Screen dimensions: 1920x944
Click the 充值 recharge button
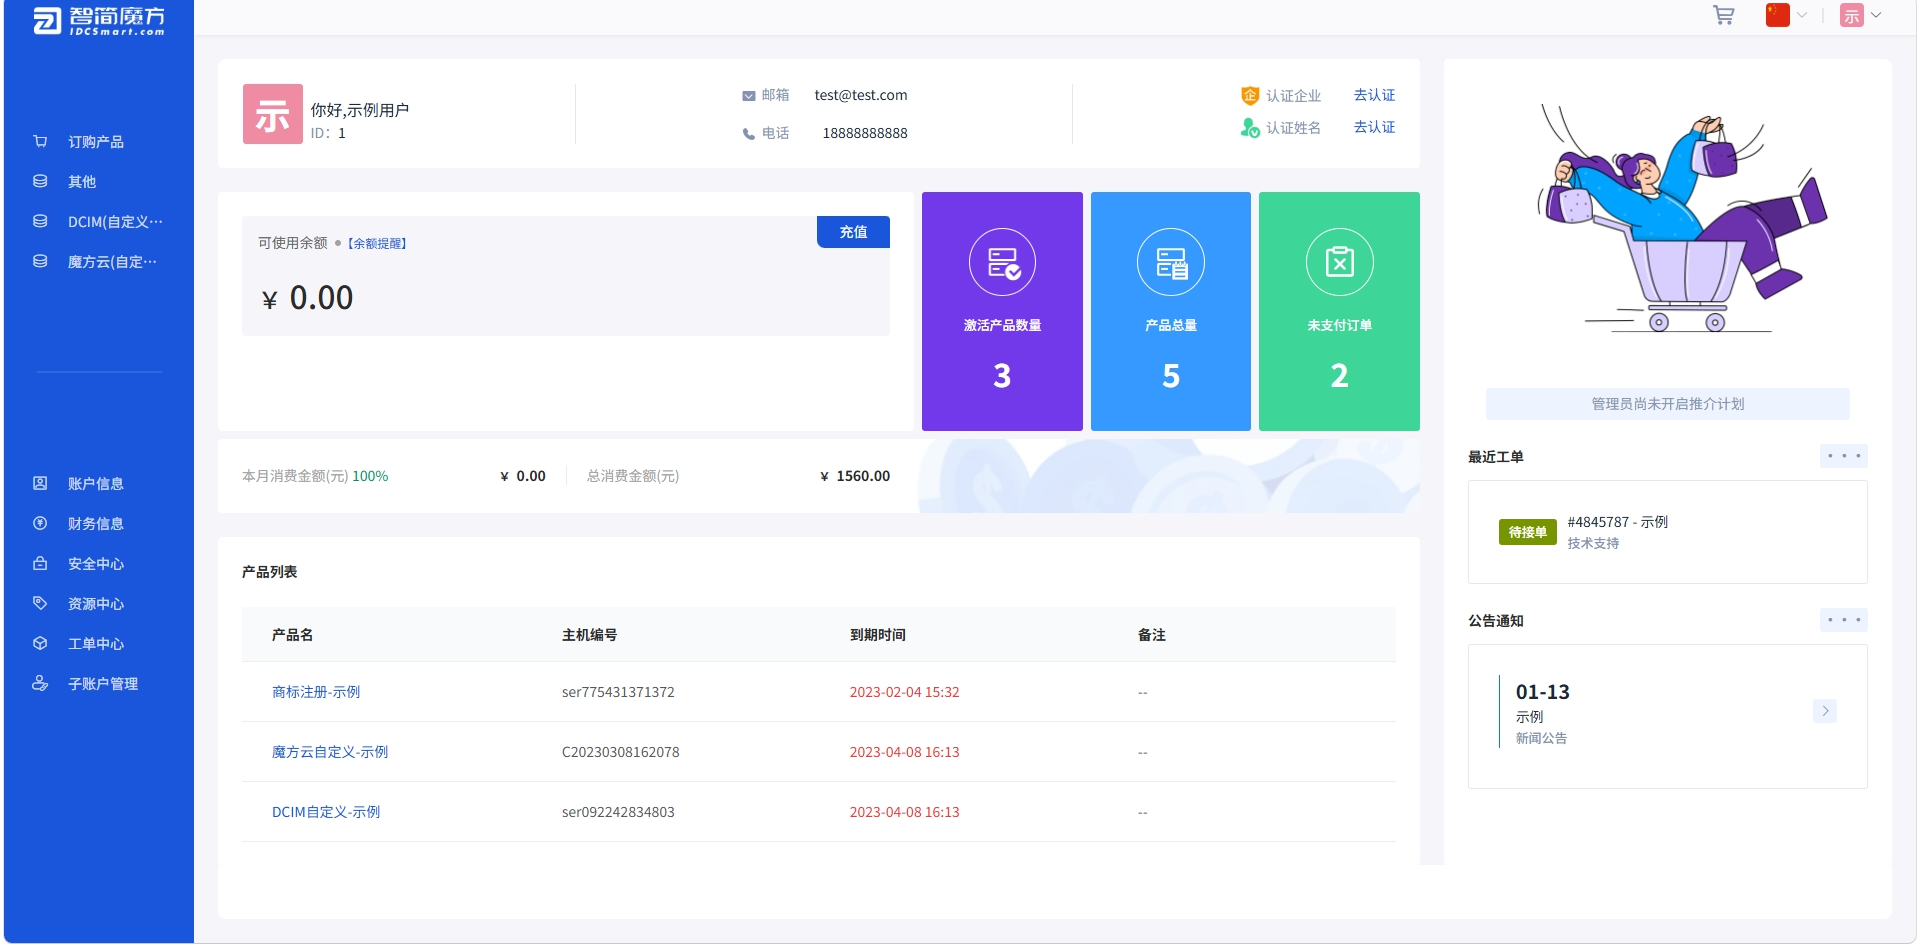[x=853, y=232]
